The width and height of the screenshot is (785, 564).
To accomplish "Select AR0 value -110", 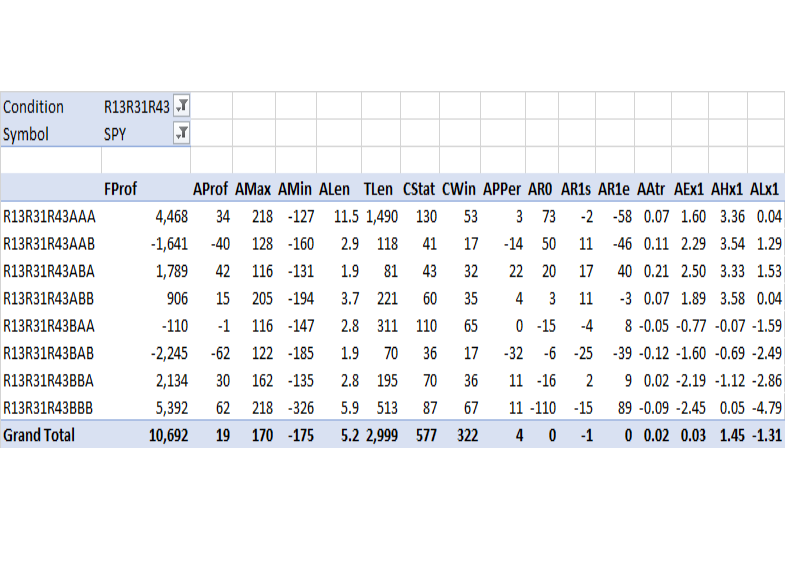I will point(543,408).
